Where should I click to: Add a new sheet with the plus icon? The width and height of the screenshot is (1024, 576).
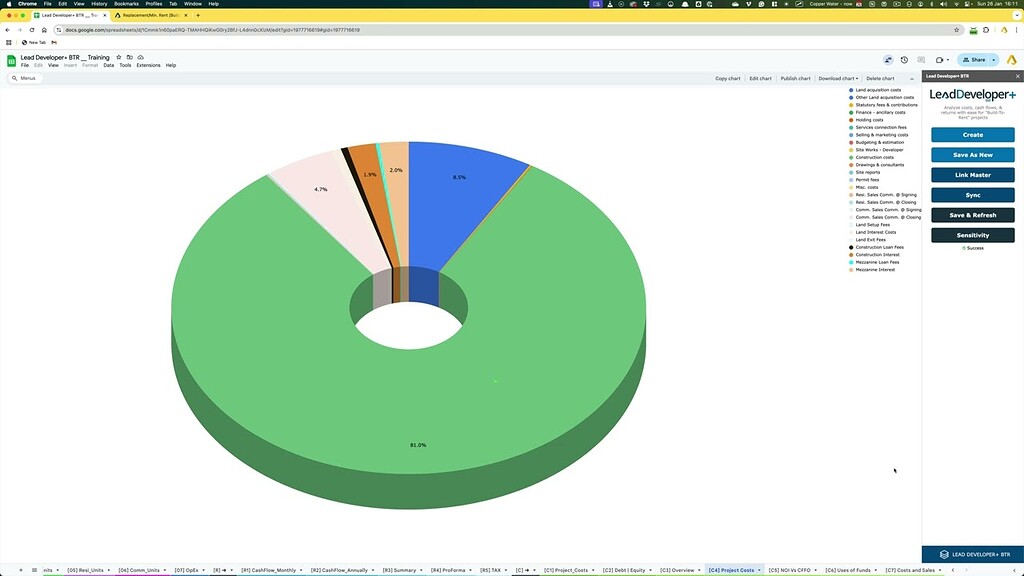[21, 569]
